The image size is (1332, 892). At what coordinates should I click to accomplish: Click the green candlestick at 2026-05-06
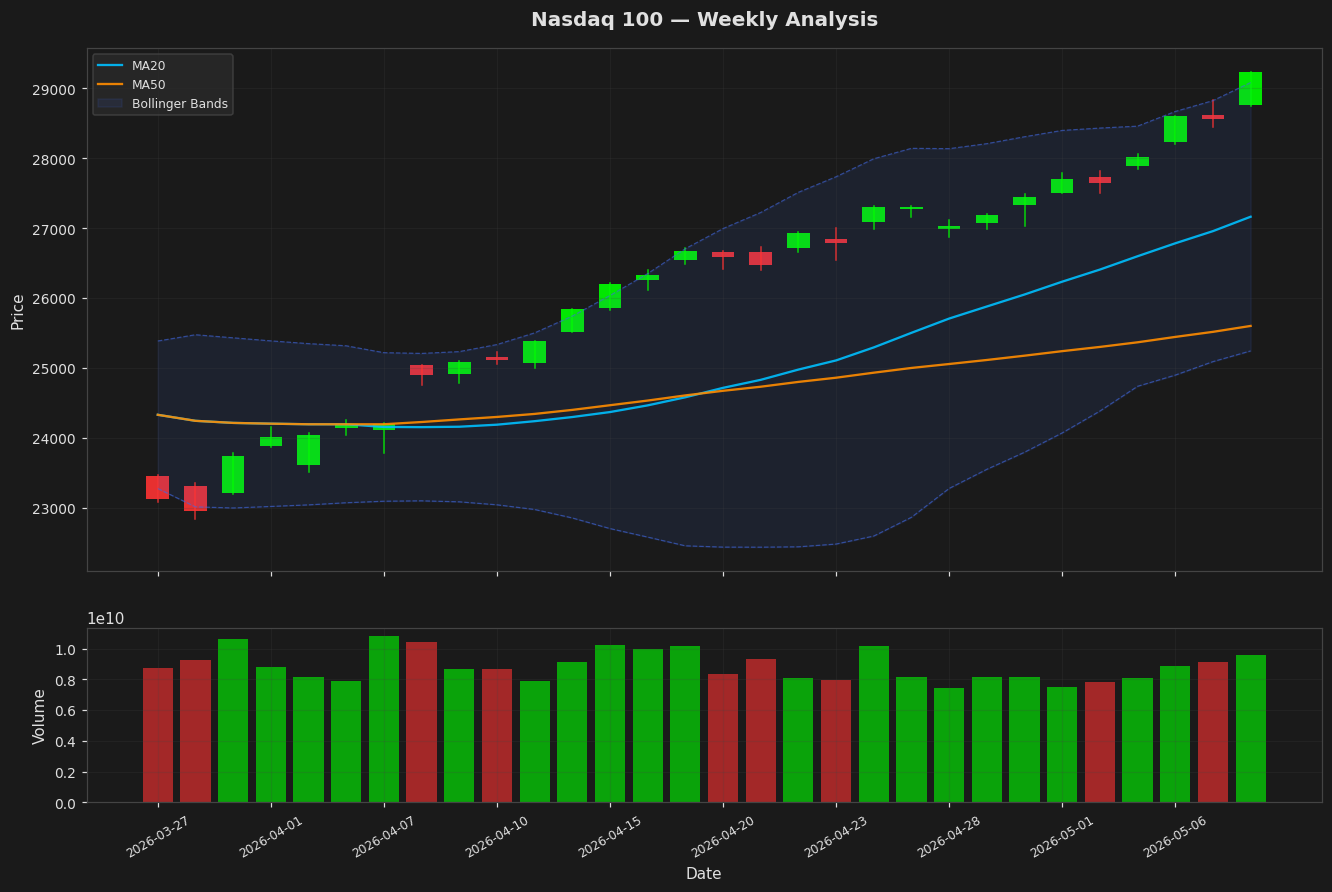[x=1175, y=129]
